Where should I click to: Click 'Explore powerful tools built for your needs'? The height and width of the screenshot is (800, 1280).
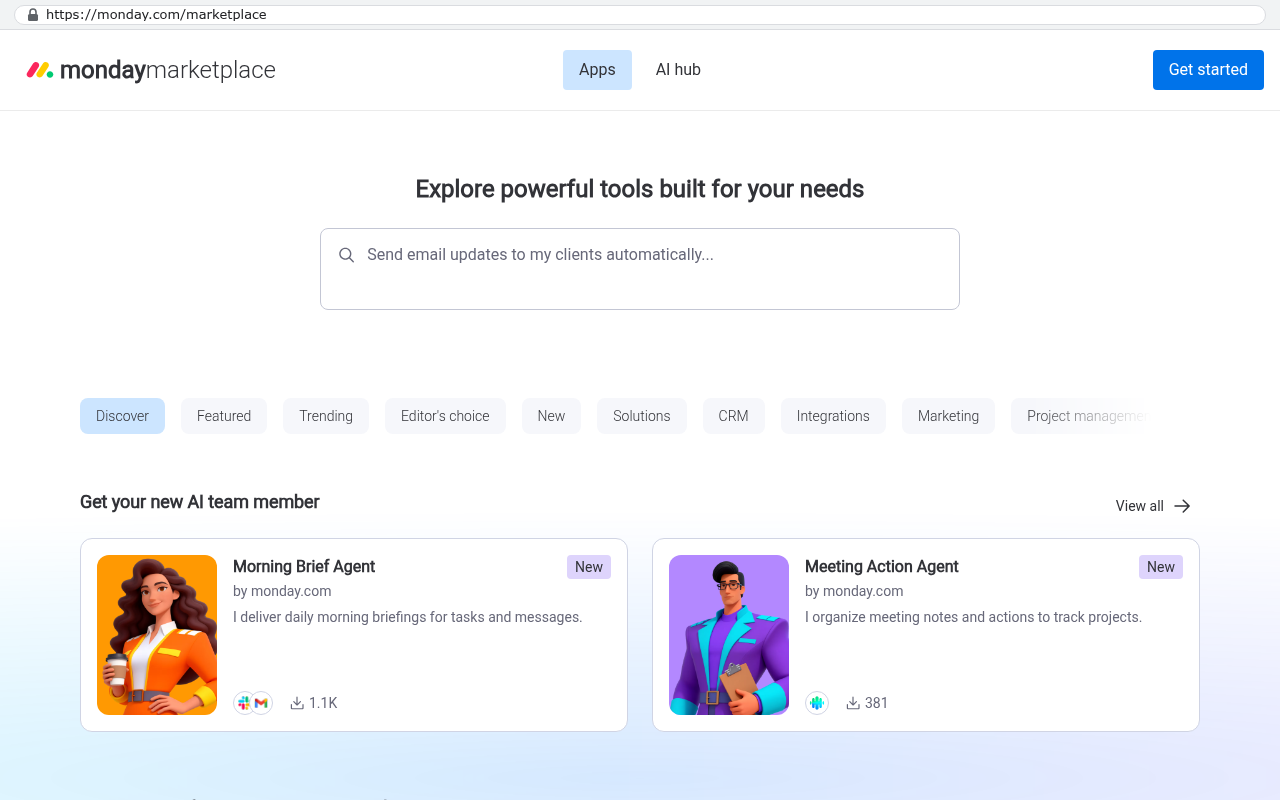(x=640, y=189)
